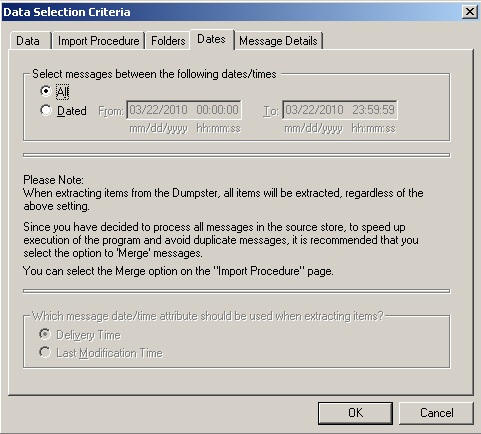481x434 pixels.
Task: Click the To date/time field
Action: 340,110
